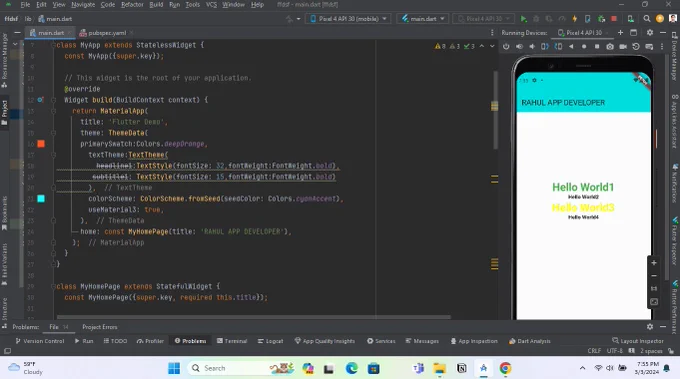Zoom out the emulator with the minus button

(x=654, y=276)
